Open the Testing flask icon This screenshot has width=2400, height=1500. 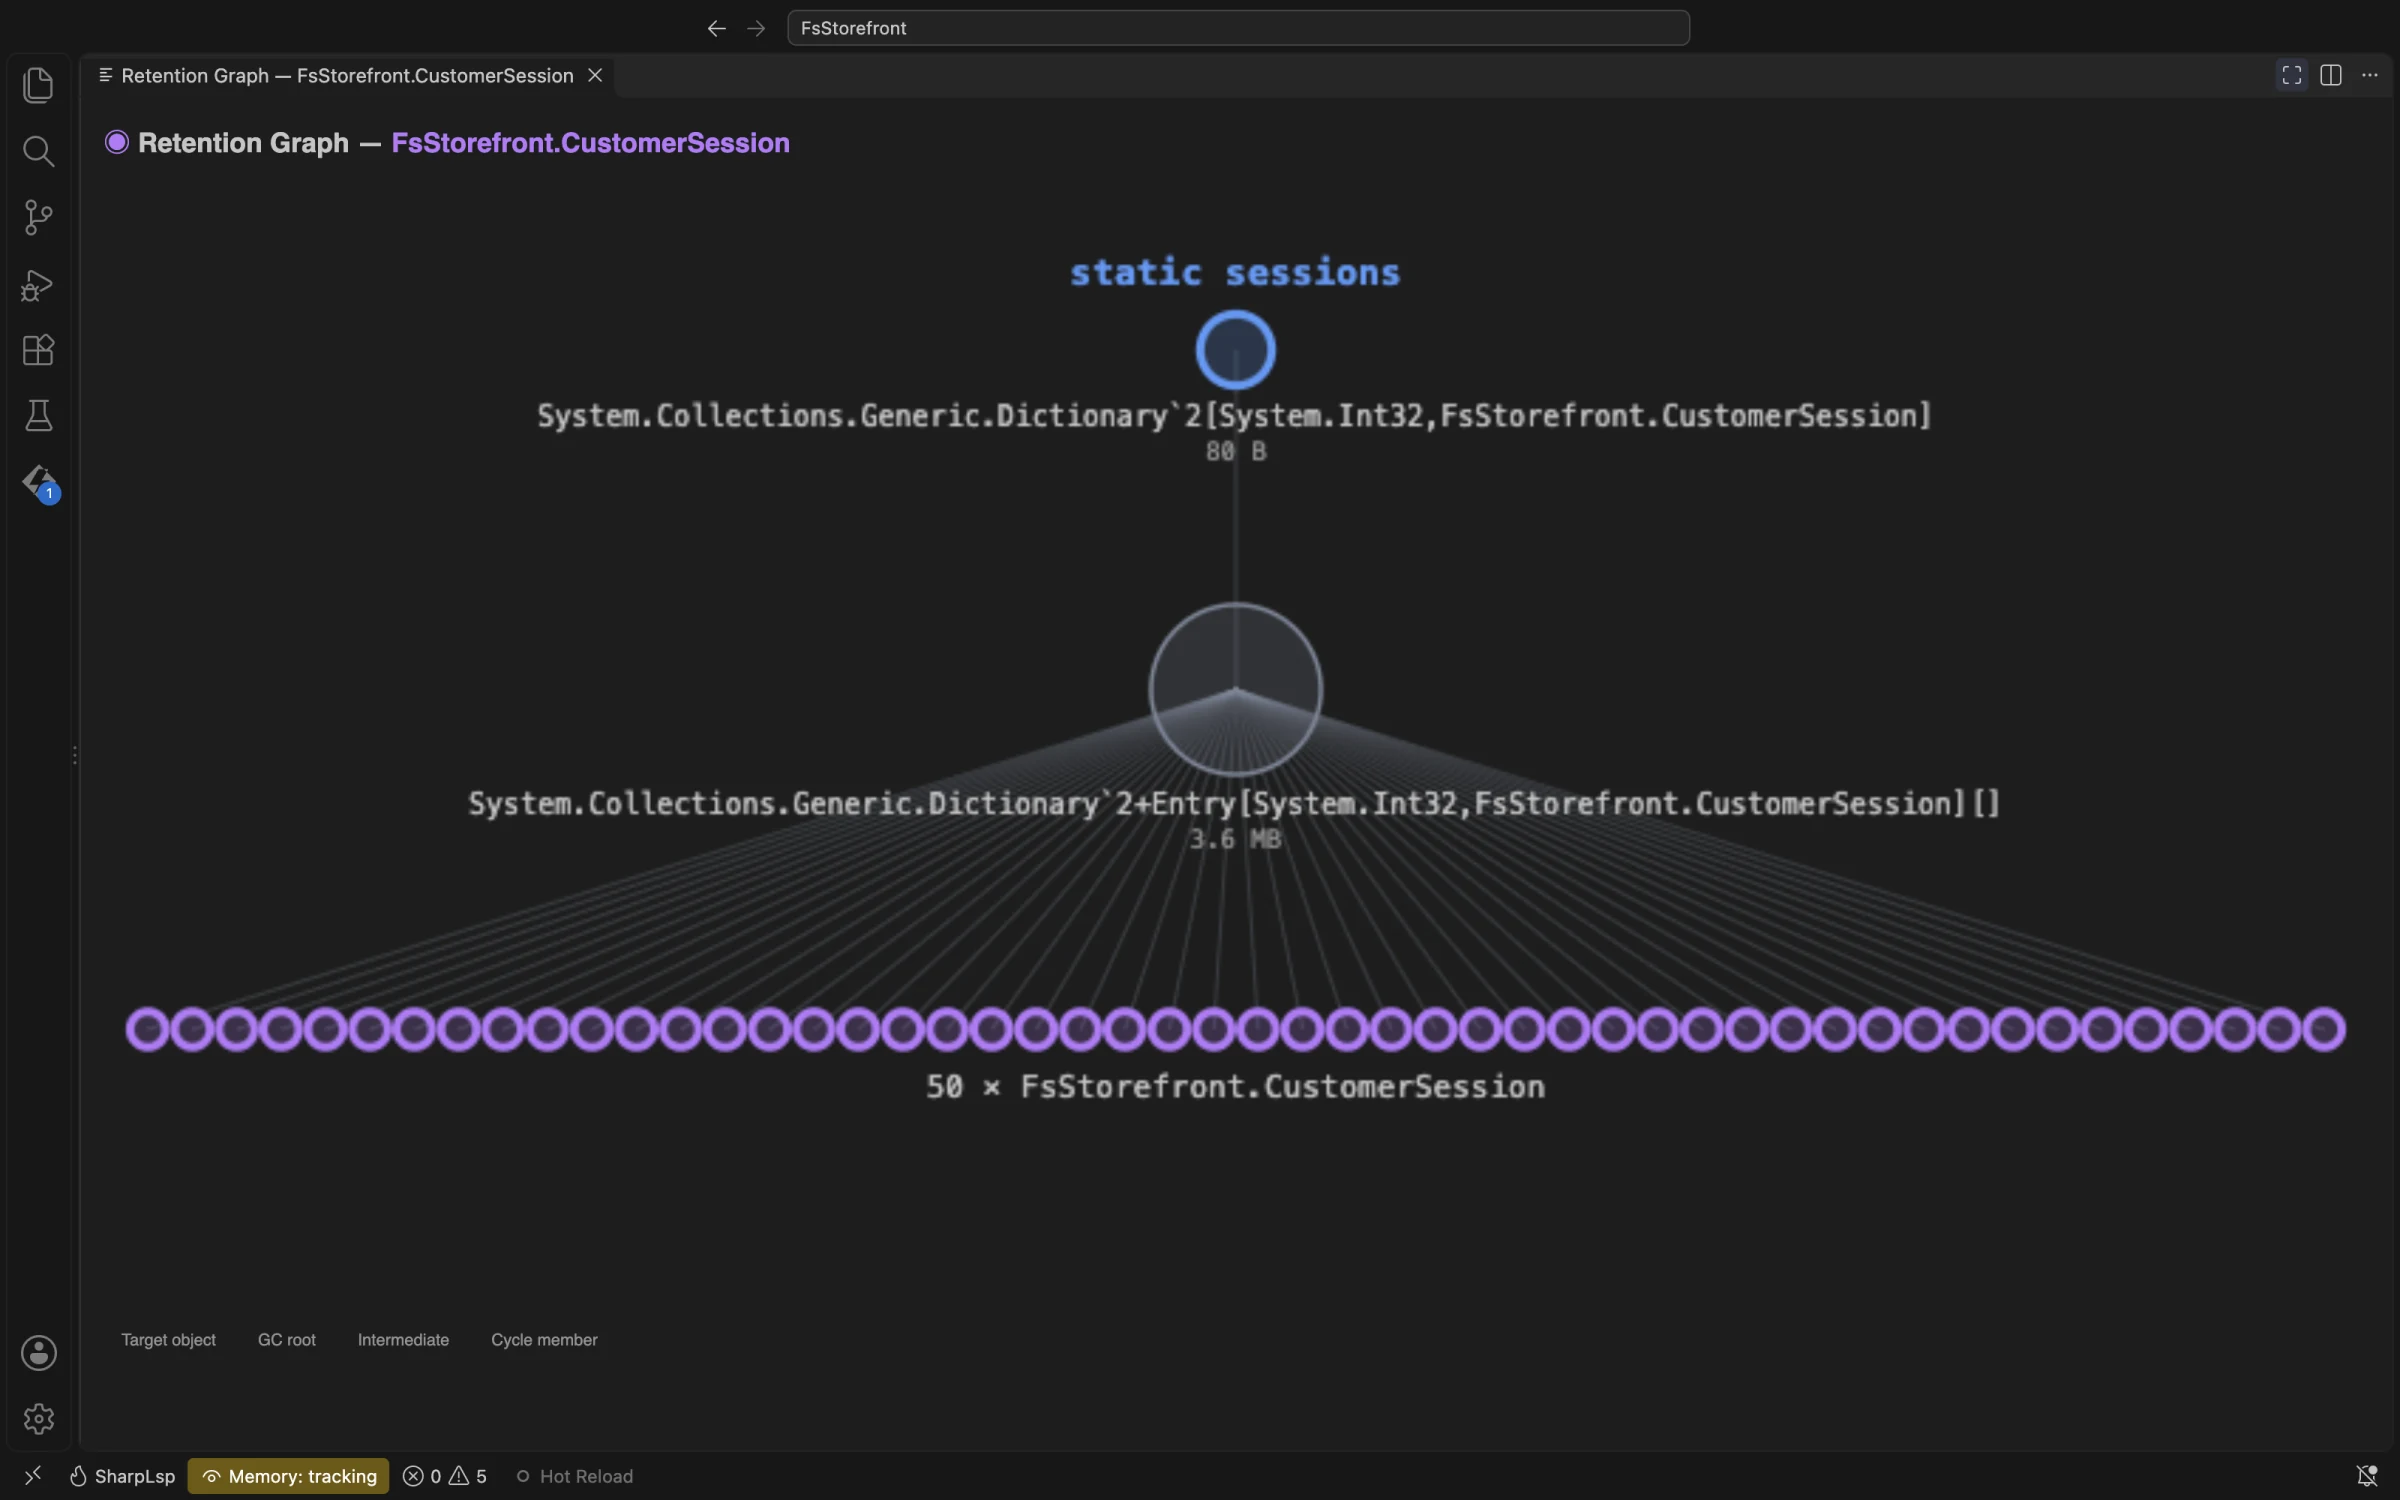(38, 415)
